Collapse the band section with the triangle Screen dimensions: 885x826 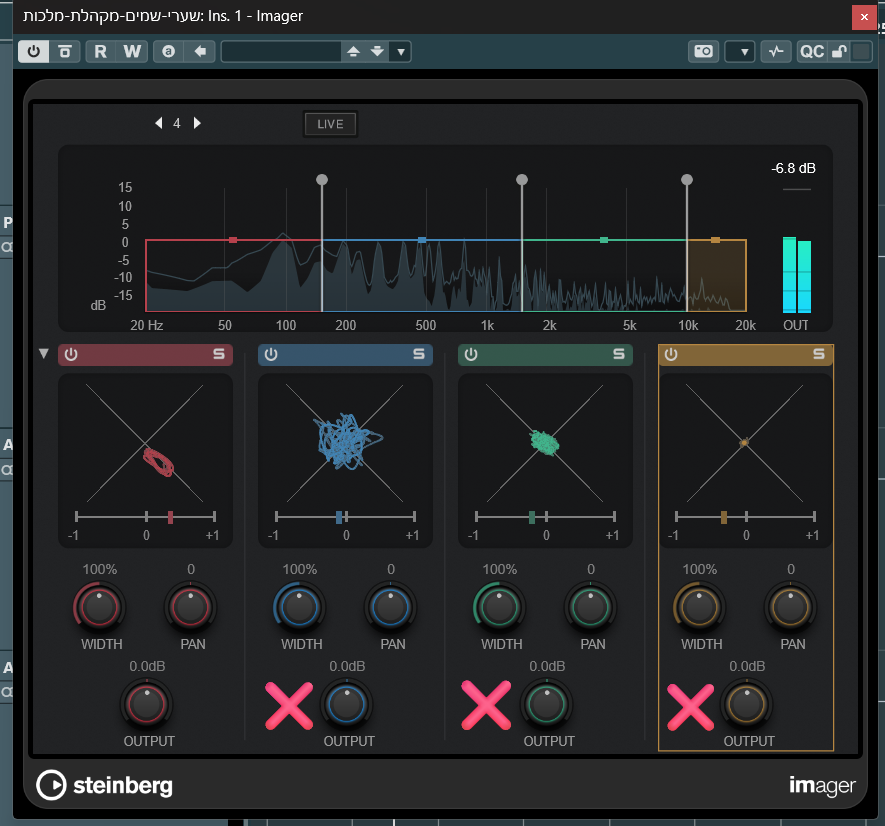coord(44,353)
